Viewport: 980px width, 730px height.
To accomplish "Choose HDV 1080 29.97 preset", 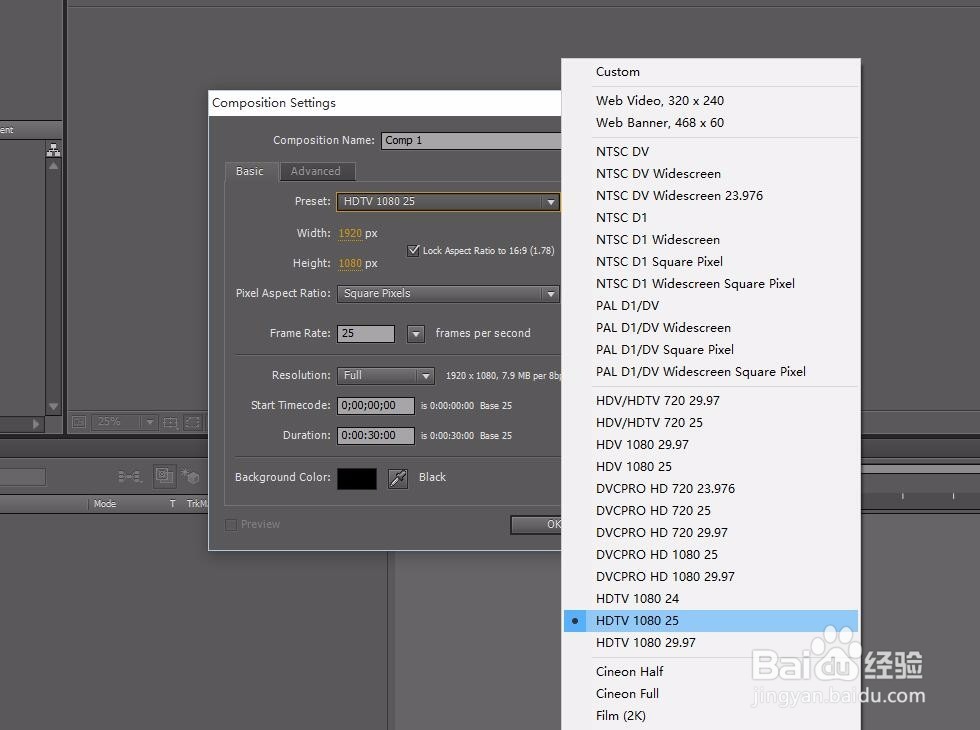I will [711, 444].
